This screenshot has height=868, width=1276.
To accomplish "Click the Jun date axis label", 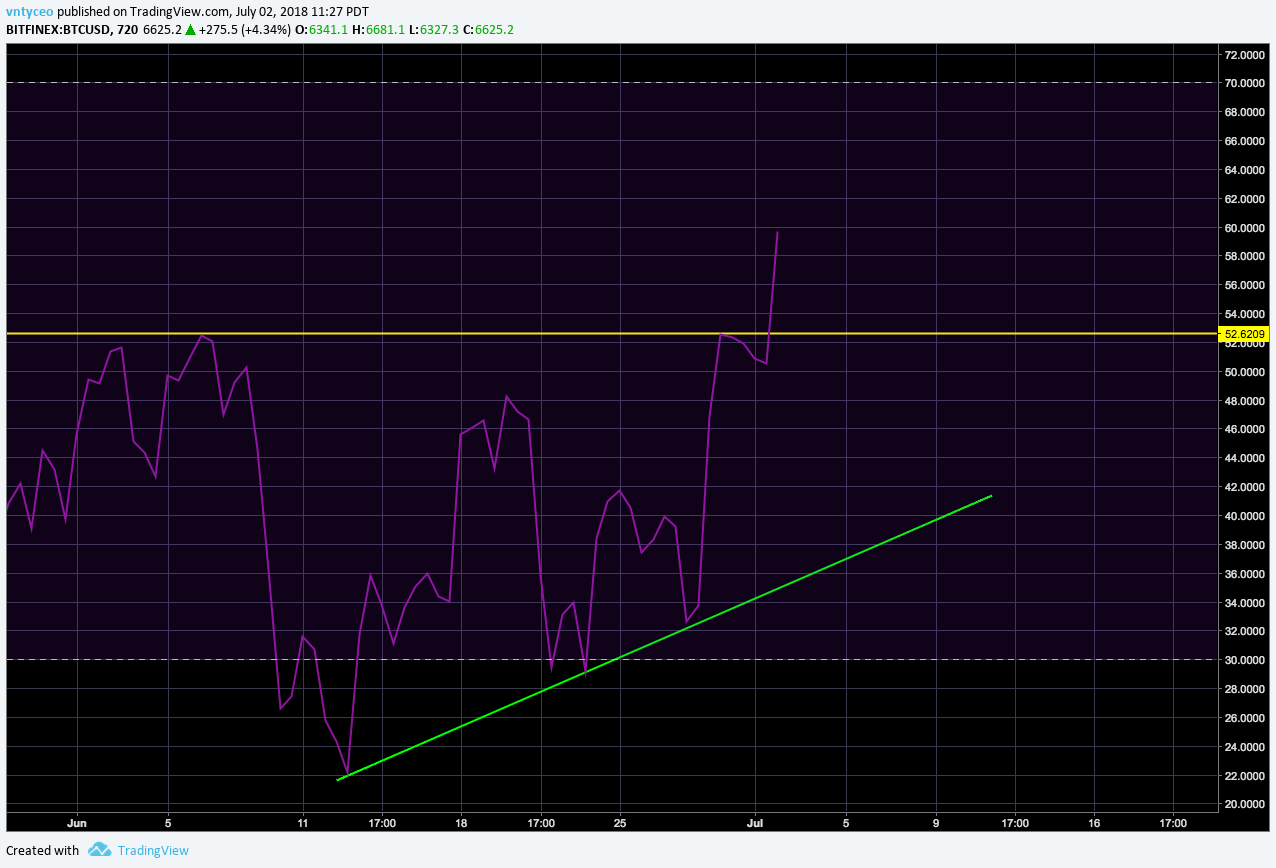I will 77,824.
